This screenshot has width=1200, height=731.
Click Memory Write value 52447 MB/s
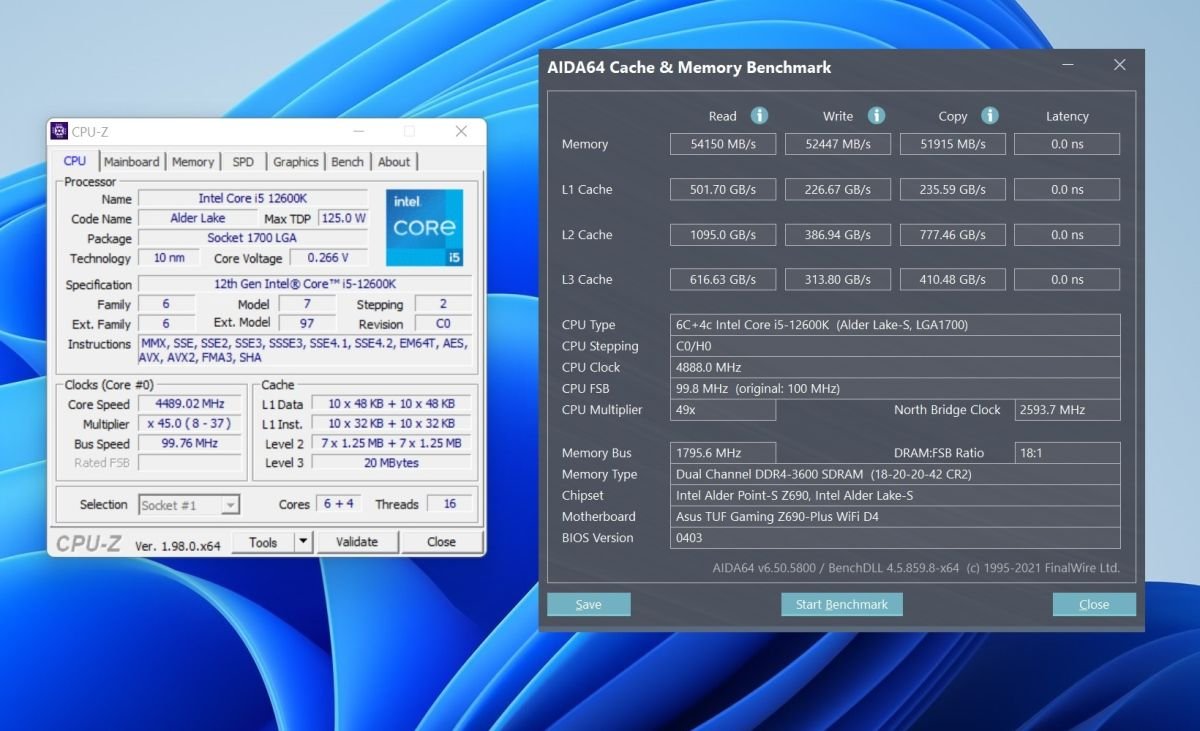click(837, 144)
